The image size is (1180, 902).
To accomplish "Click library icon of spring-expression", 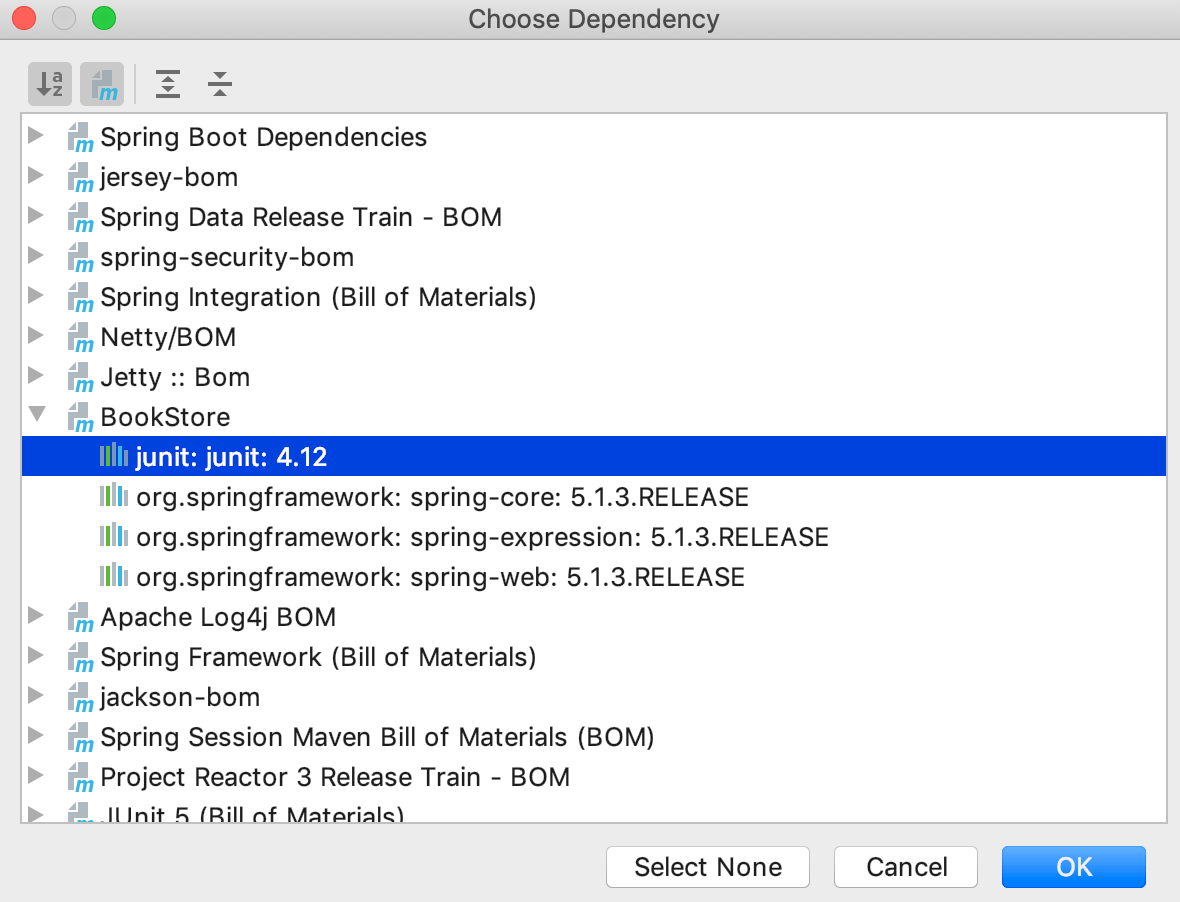I will point(114,535).
